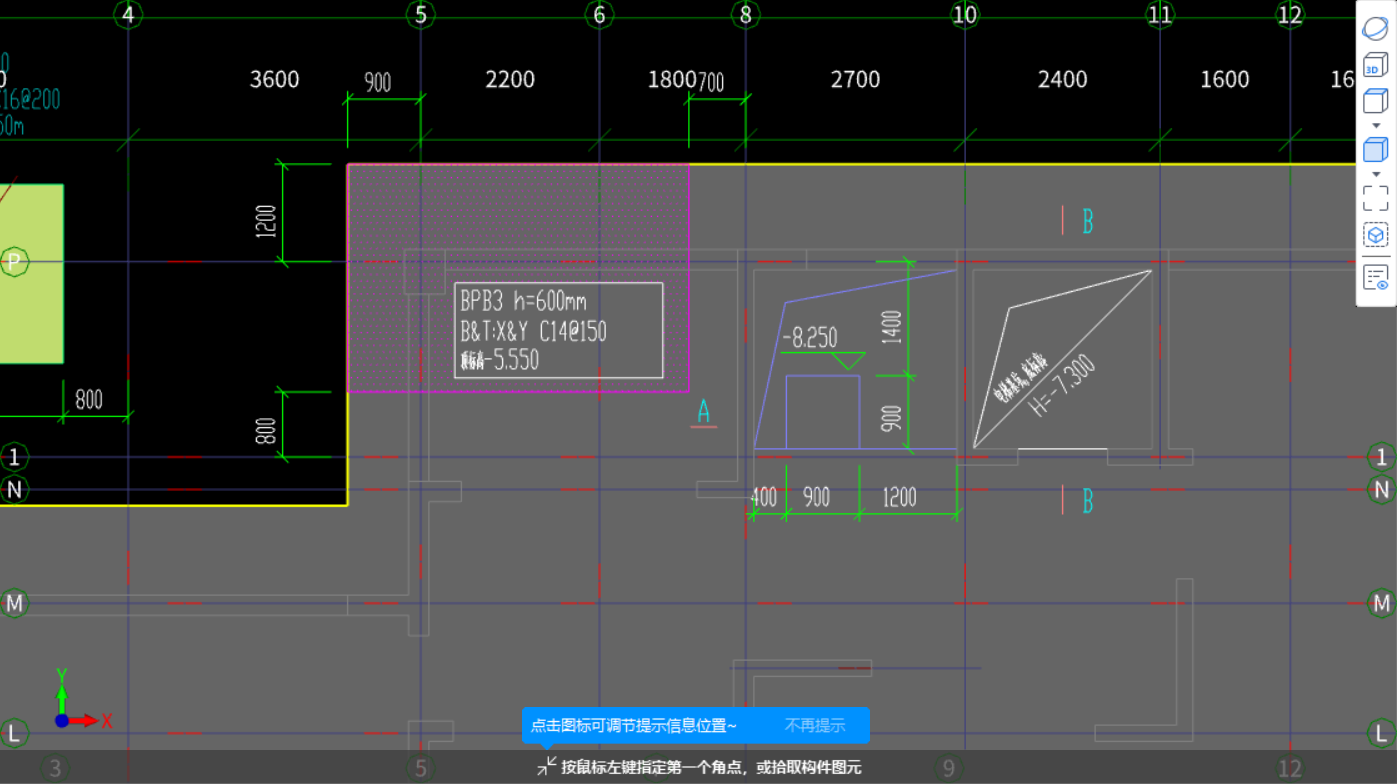The width and height of the screenshot is (1397, 784).
Task: Click the dashed box component-selection icon
Action: tap(1375, 235)
